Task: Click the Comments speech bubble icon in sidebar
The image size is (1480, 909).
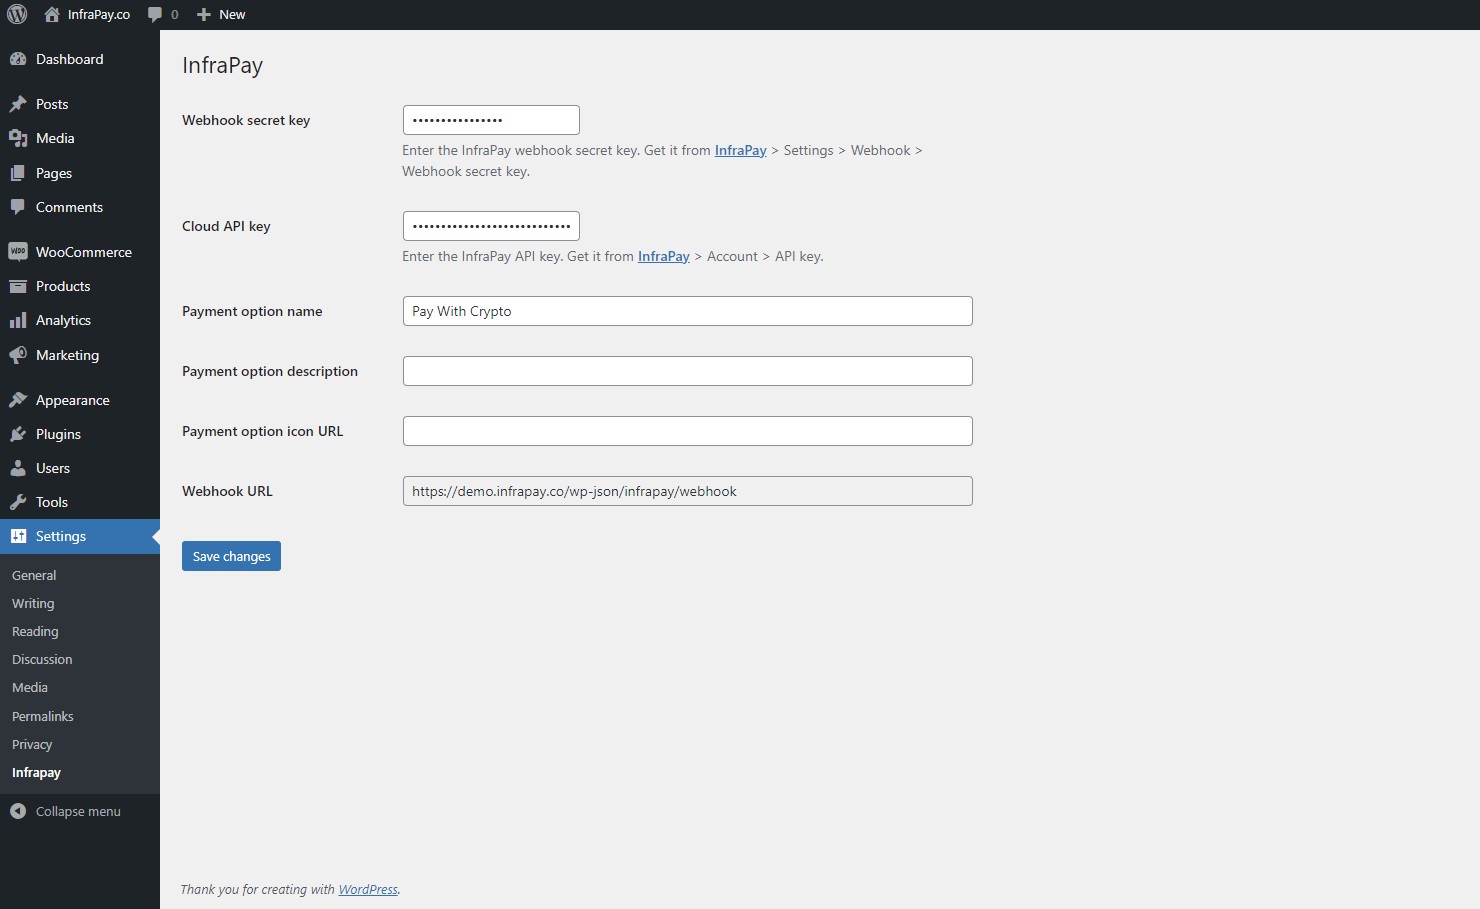Action: (18, 207)
